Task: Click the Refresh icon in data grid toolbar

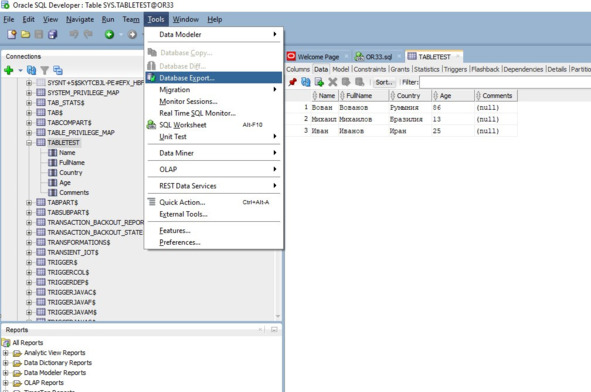Action: (306, 82)
